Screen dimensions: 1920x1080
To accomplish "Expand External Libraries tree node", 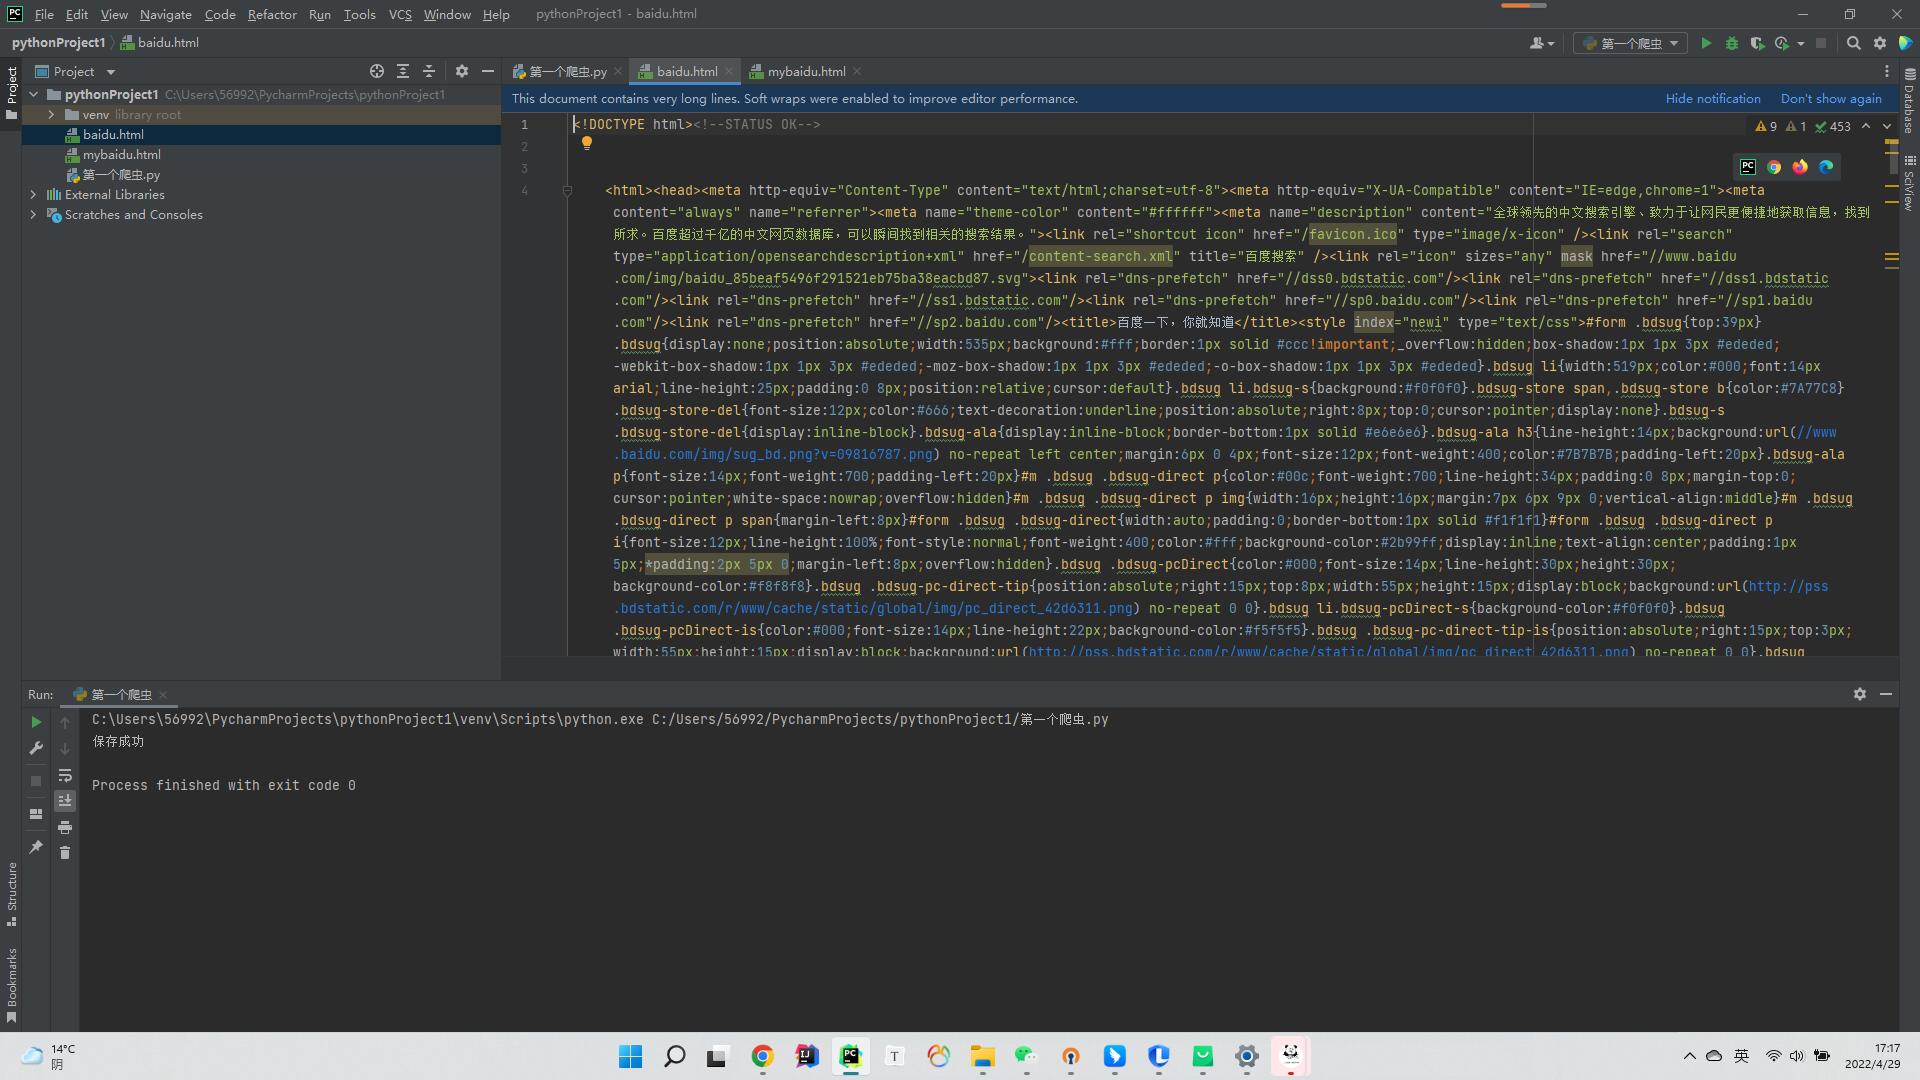I will click(33, 194).
